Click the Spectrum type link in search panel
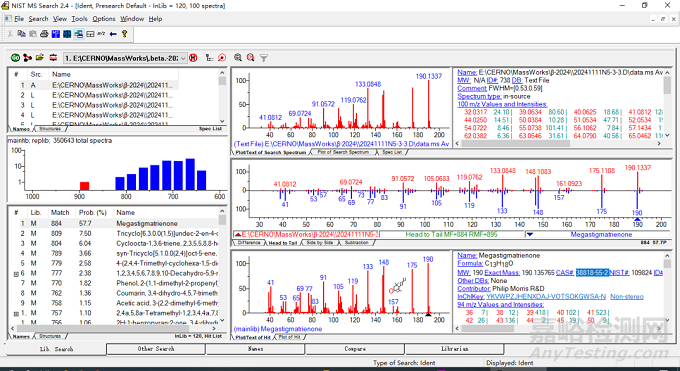 (479, 96)
